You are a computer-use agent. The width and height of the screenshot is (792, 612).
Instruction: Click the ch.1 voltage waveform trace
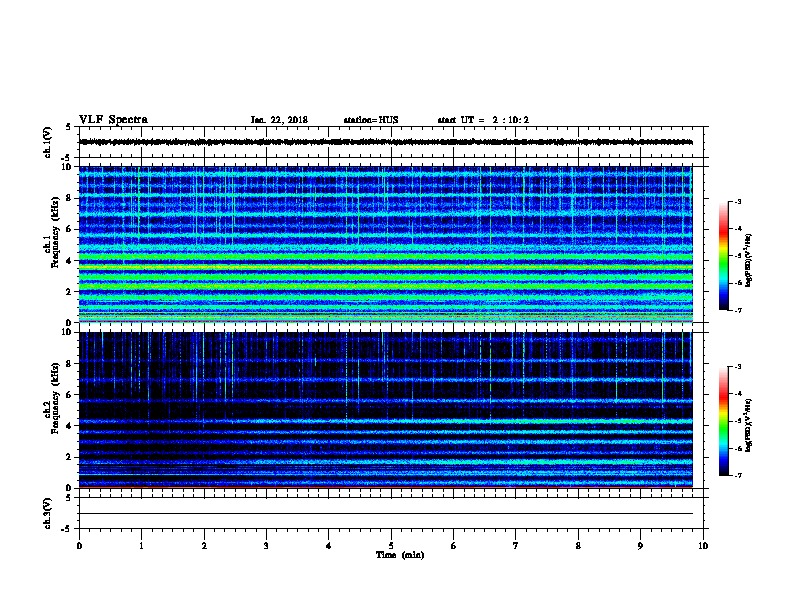386,142
